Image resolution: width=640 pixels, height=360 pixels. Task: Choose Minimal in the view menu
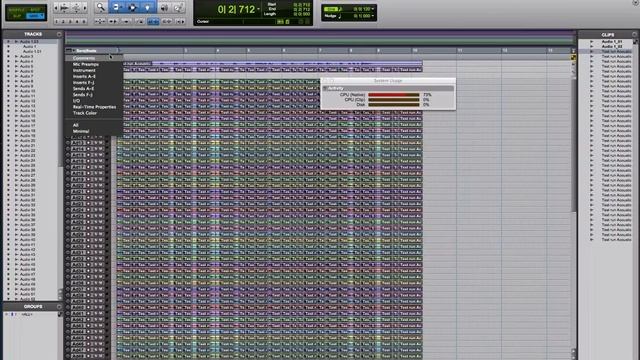81,131
